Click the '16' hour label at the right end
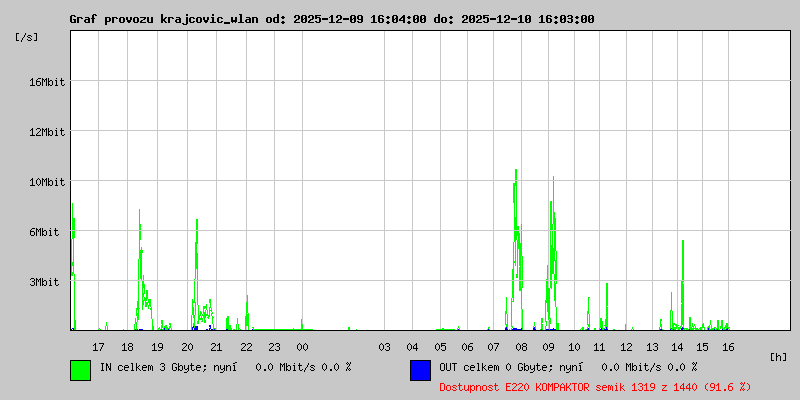Viewport: 800px width, 400px height. pos(728,347)
